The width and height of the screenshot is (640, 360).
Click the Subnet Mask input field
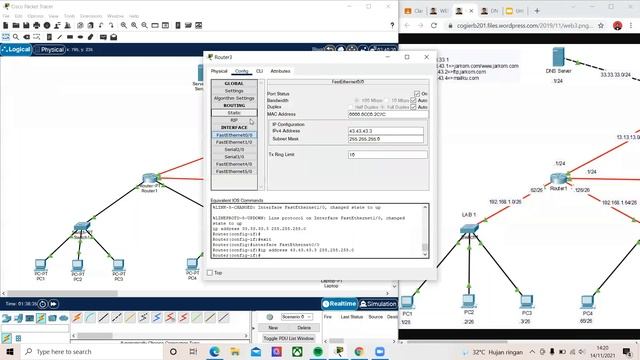pos(386,139)
